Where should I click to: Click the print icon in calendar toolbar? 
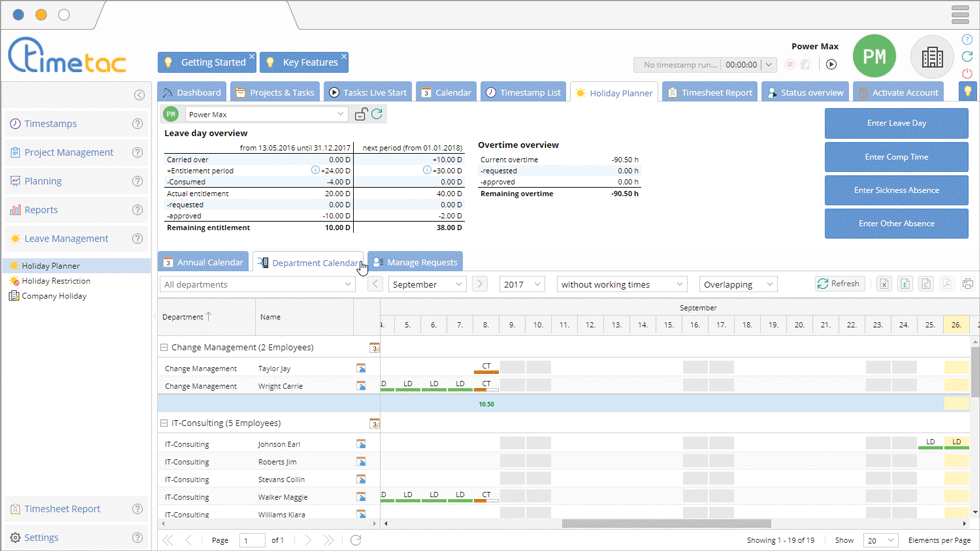(x=969, y=284)
